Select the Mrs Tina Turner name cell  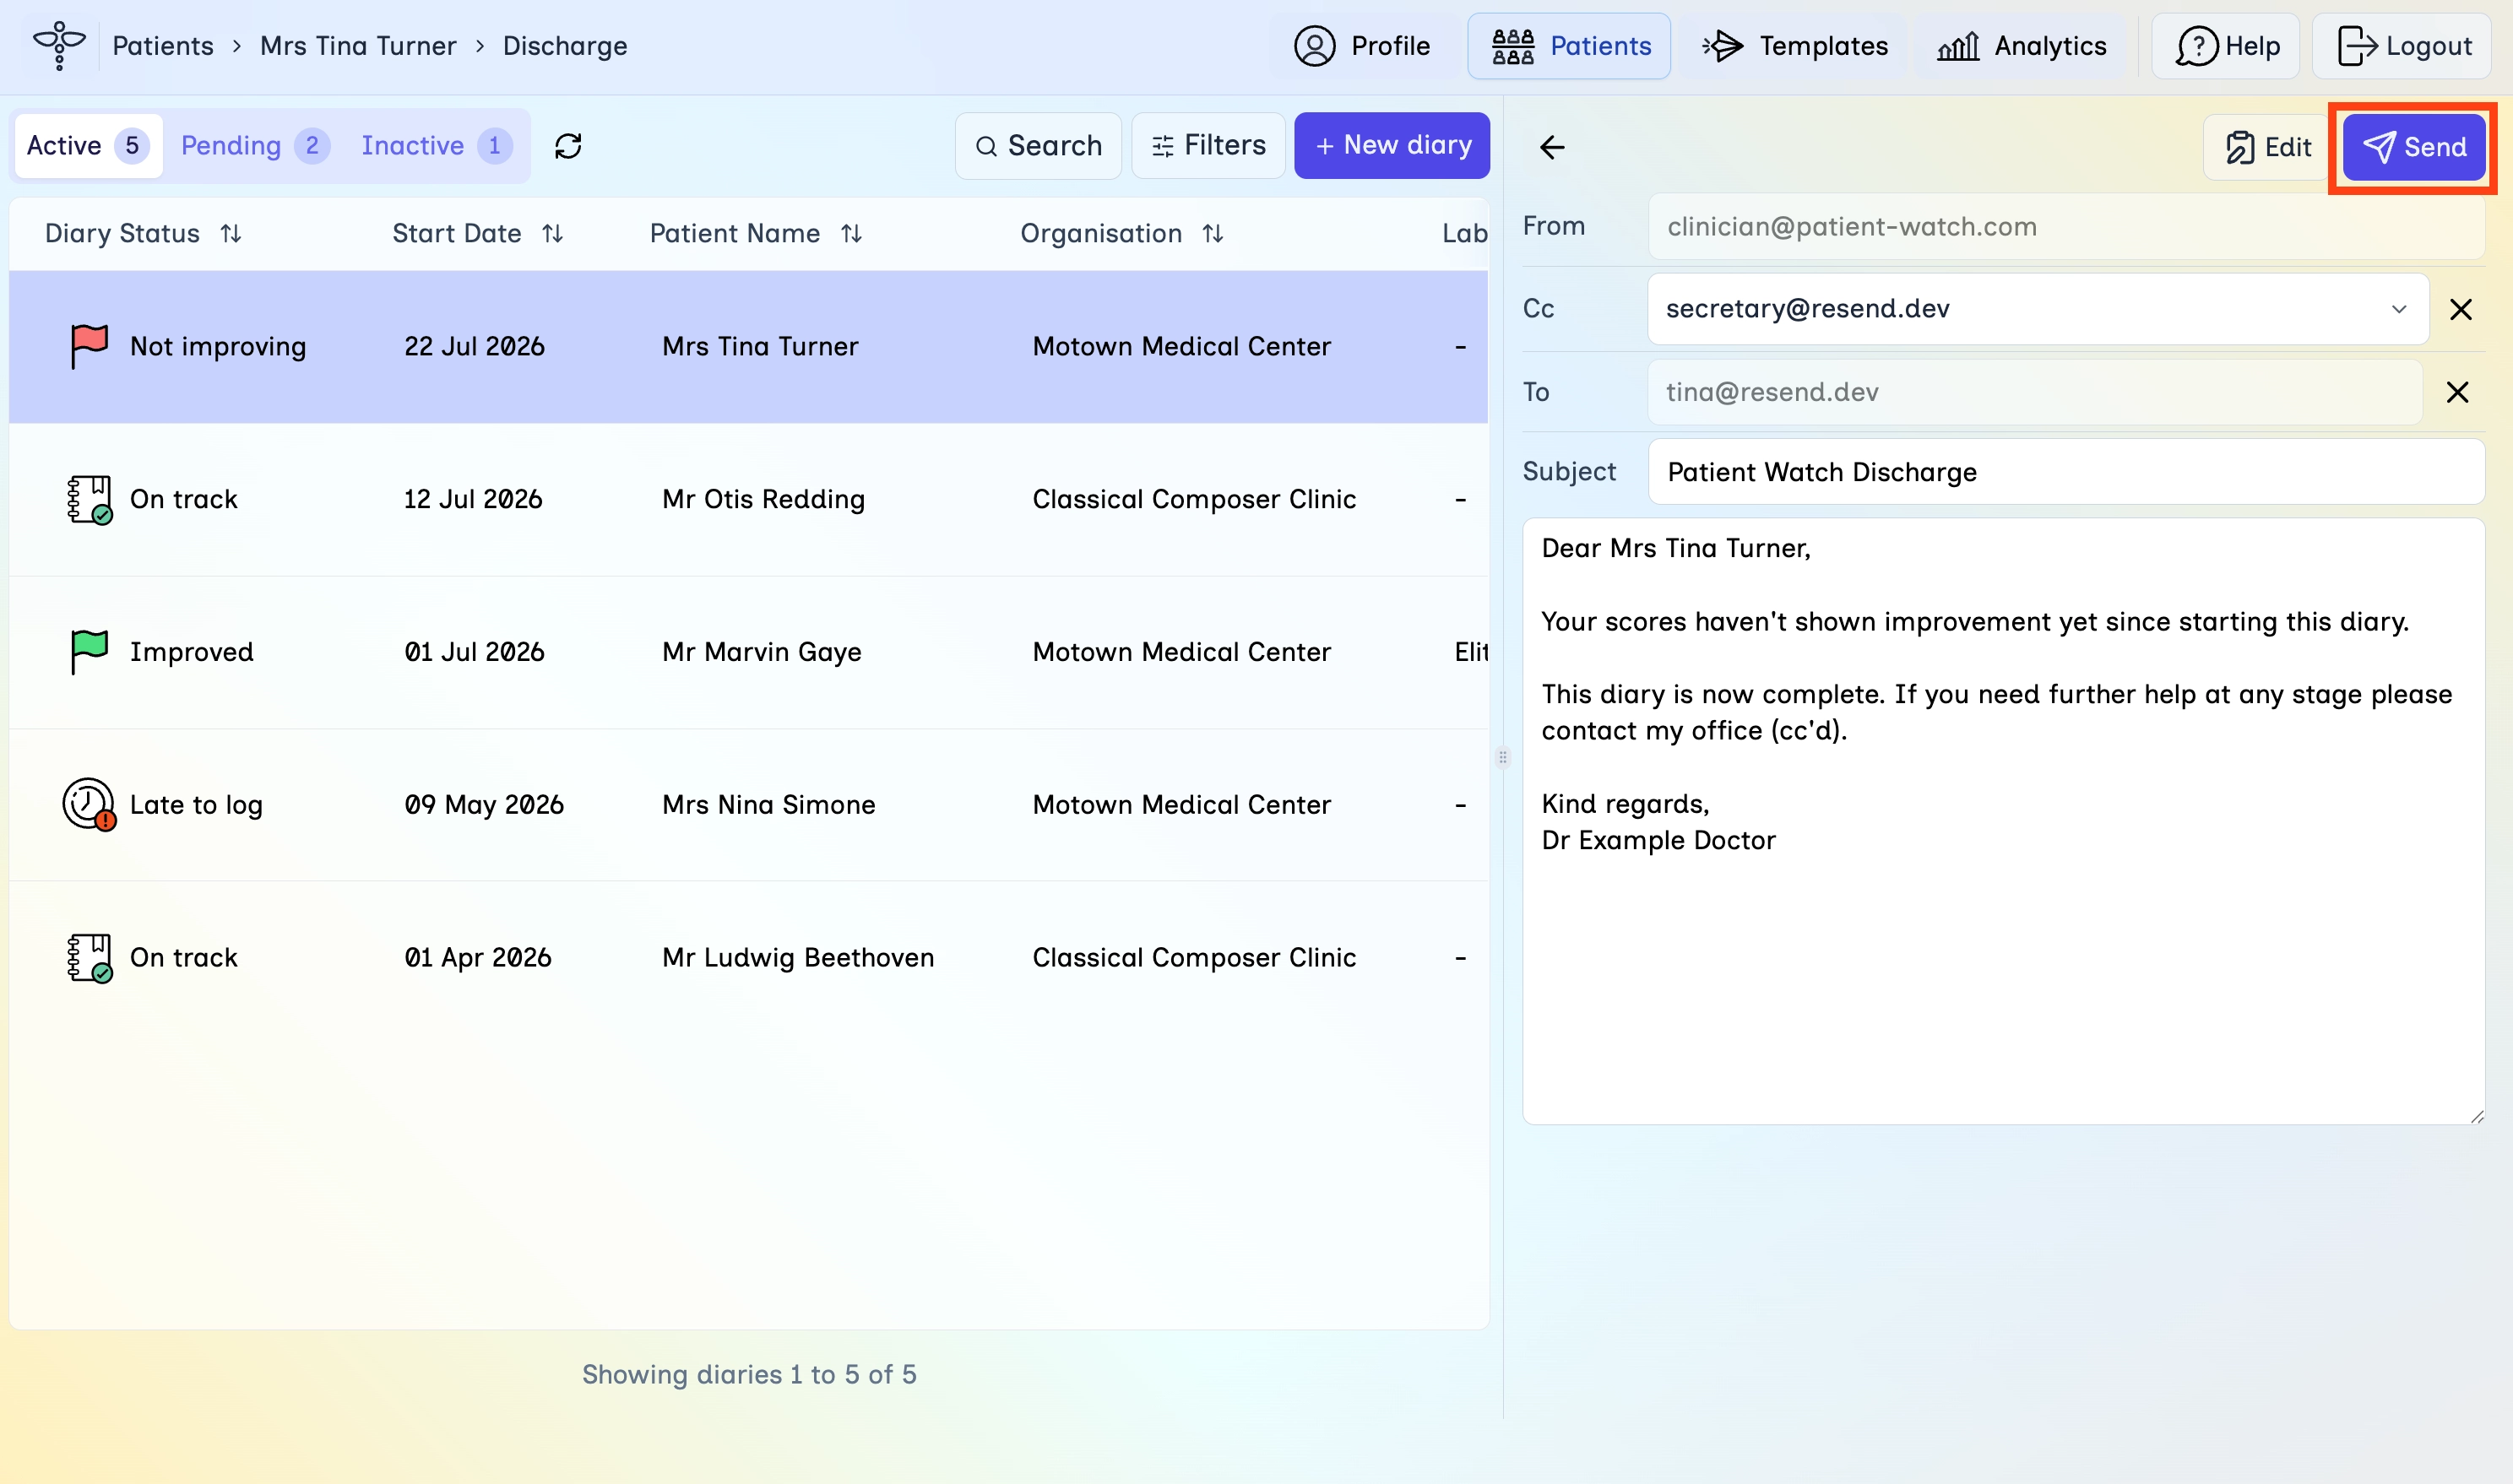click(x=760, y=346)
